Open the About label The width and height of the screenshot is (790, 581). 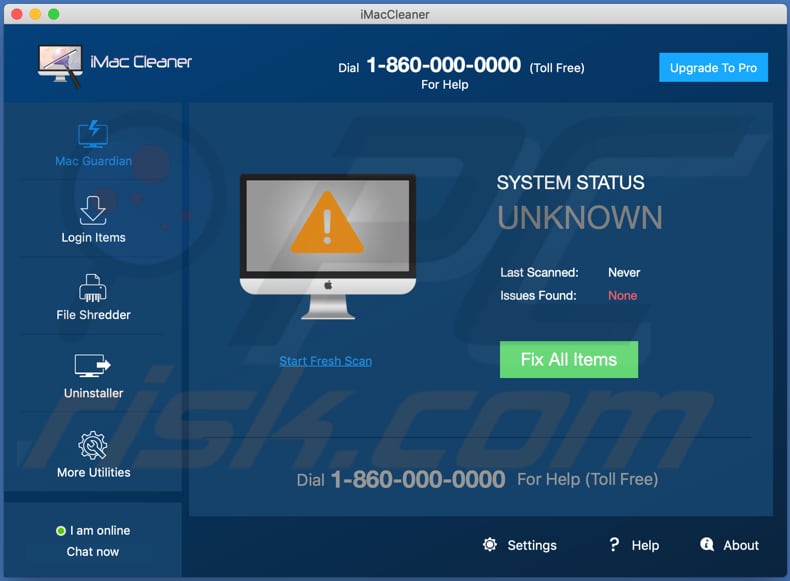click(741, 545)
